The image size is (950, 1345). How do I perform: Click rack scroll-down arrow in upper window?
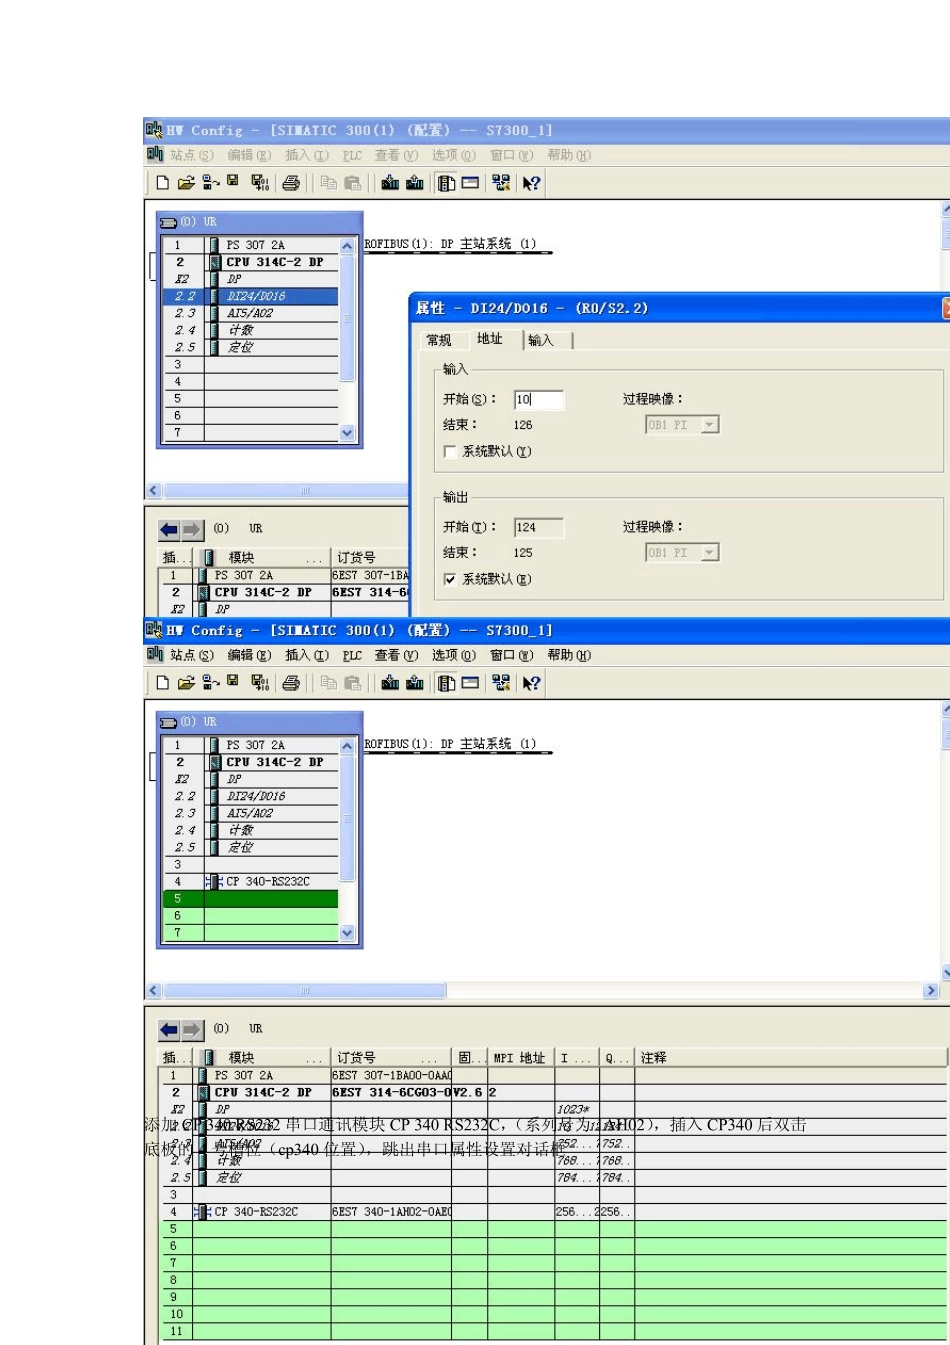(347, 433)
